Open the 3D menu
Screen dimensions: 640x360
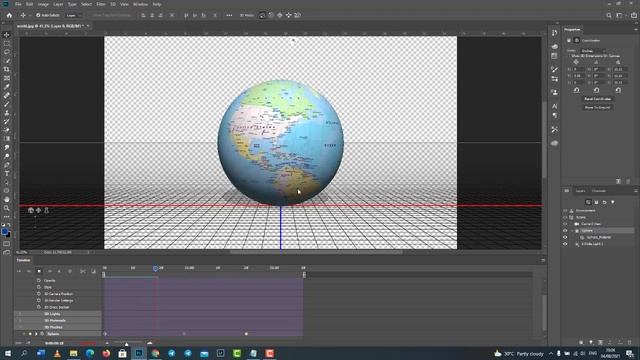[x=113, y=4]
